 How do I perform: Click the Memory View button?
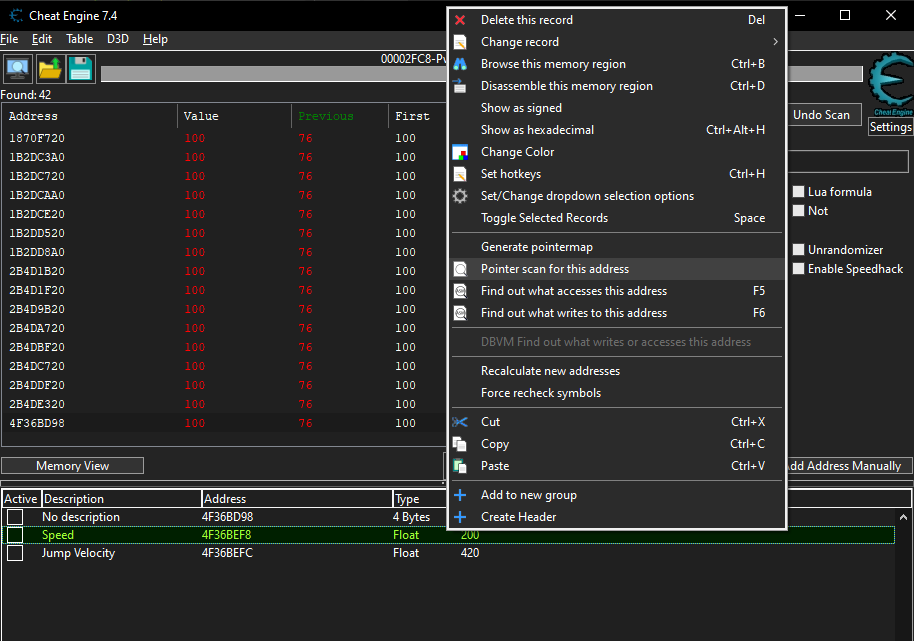point(72,466)
